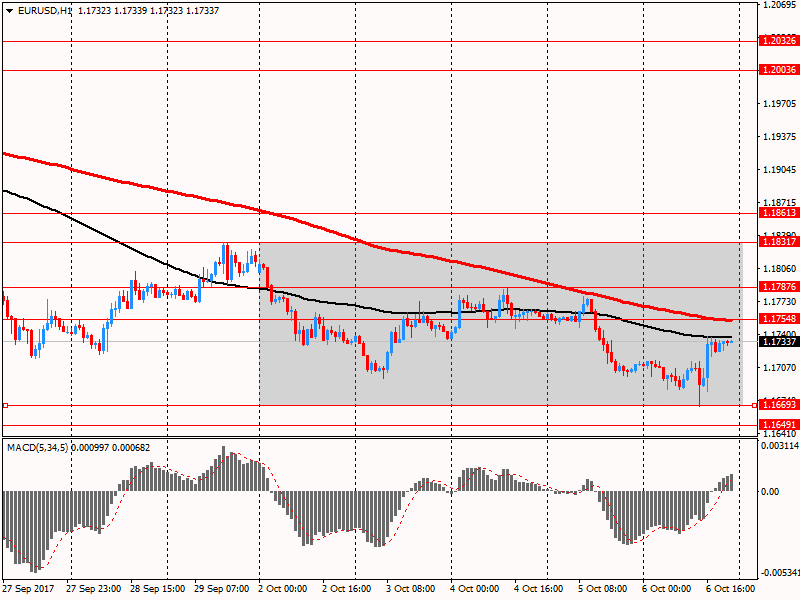Viewport: 800px width, 600px height.
Task: Select right handle of the 1.16693 line
Action: (x=754, y=405)
